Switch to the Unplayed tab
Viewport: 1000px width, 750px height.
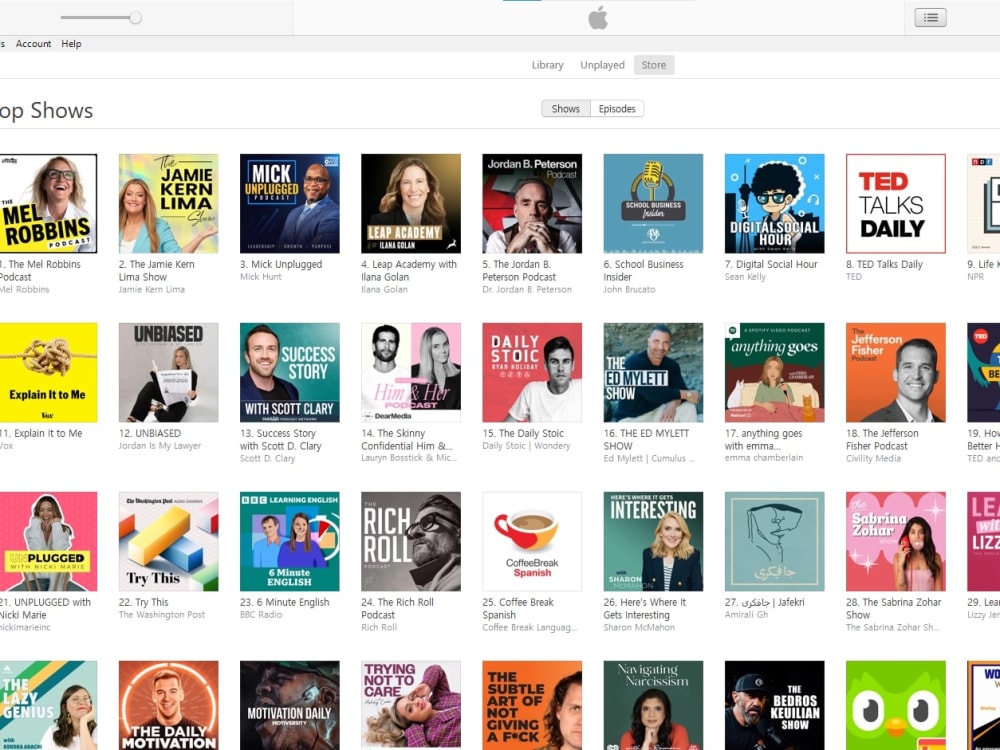(602, 65)
